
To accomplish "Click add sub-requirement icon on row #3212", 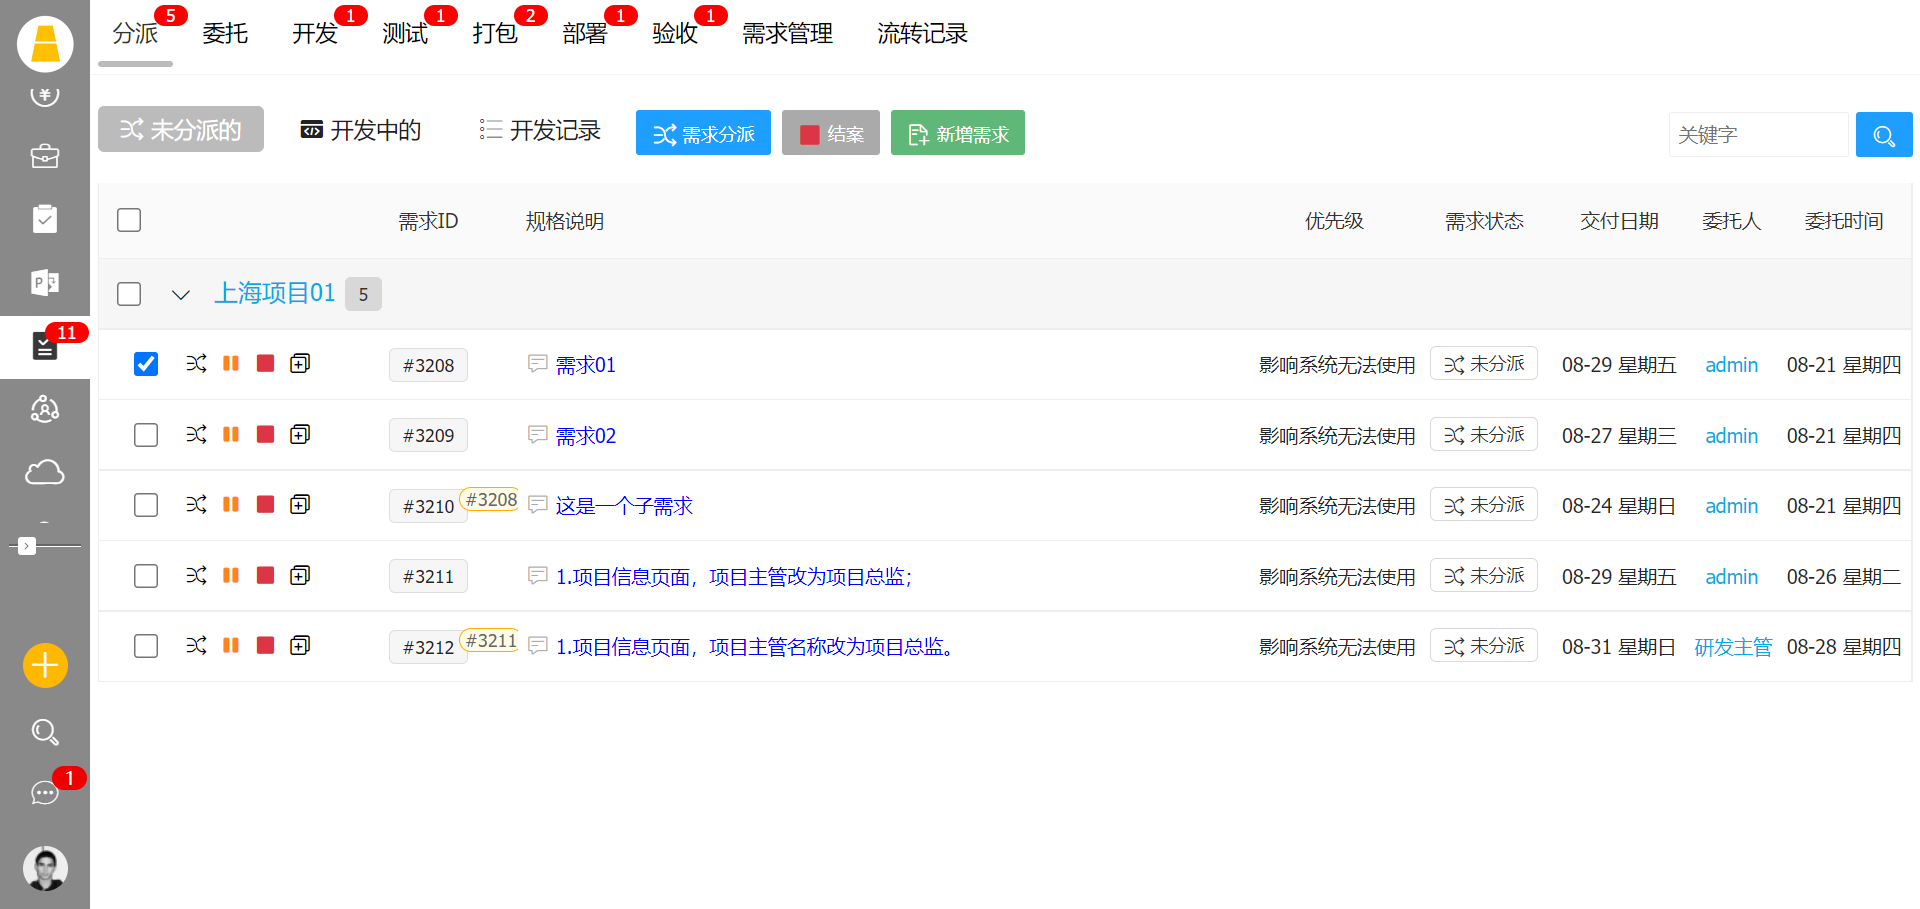I will pos(300,645).
